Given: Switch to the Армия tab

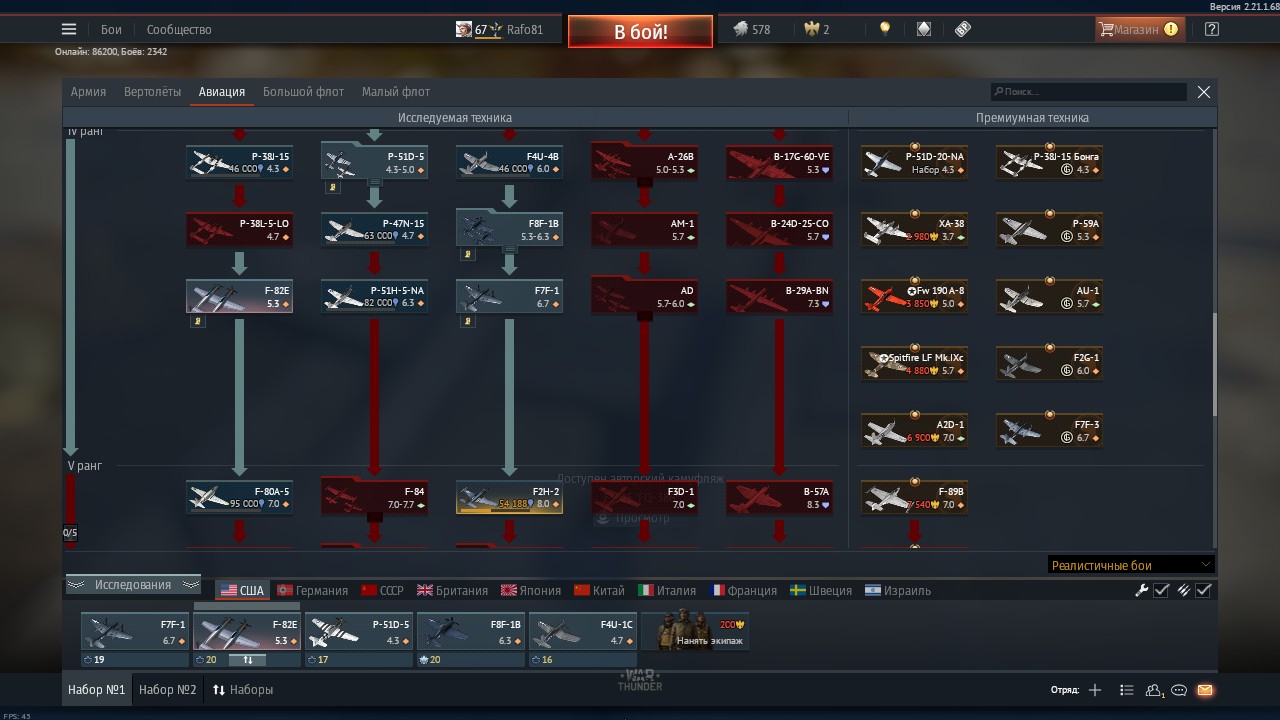Looking at the screenshot, I should coord(88,91).
